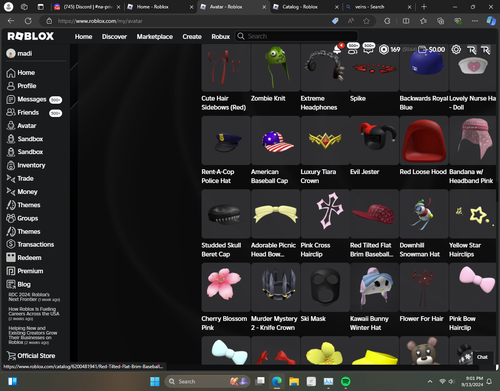The width and height of the screenshot is (500, 391).
Task: Open the notifications bell icon
Action: 337,49
